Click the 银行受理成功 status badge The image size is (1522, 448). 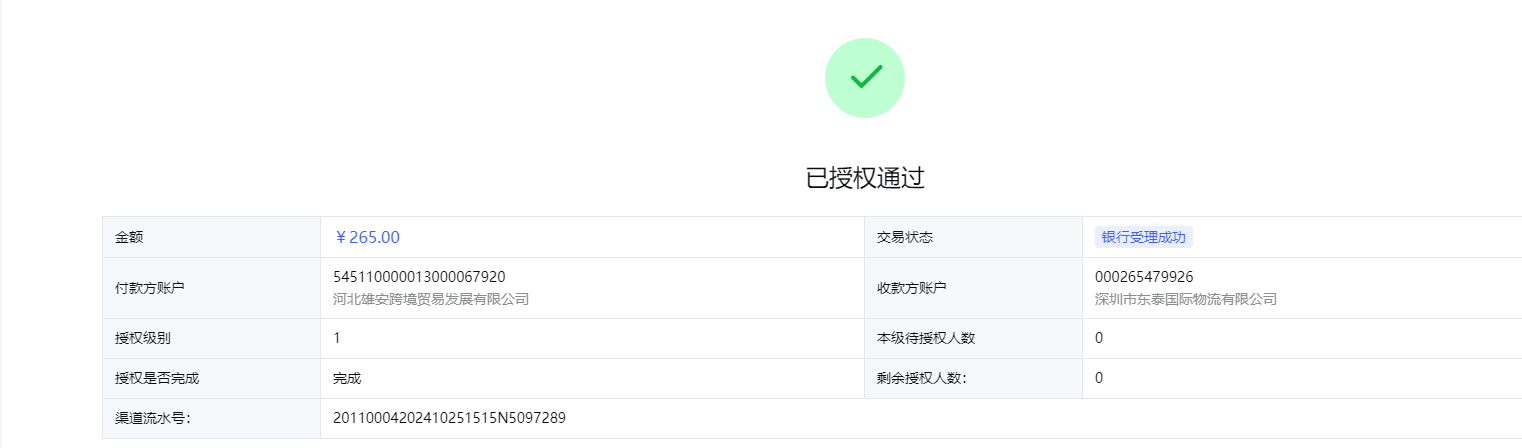click(x=1144, y=237)
